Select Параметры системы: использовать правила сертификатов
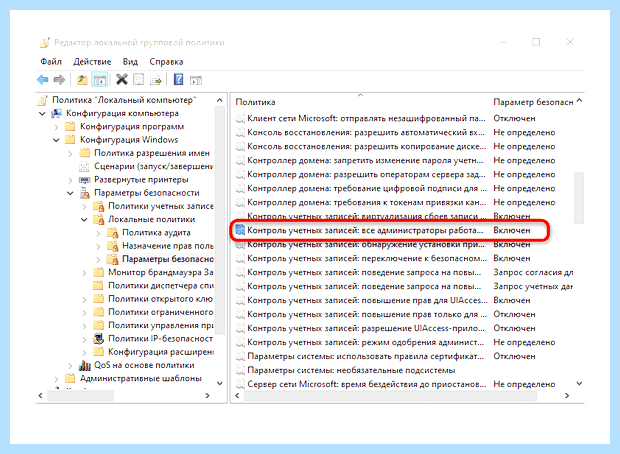The image size is (620, 454). click(x=366, y=356)
